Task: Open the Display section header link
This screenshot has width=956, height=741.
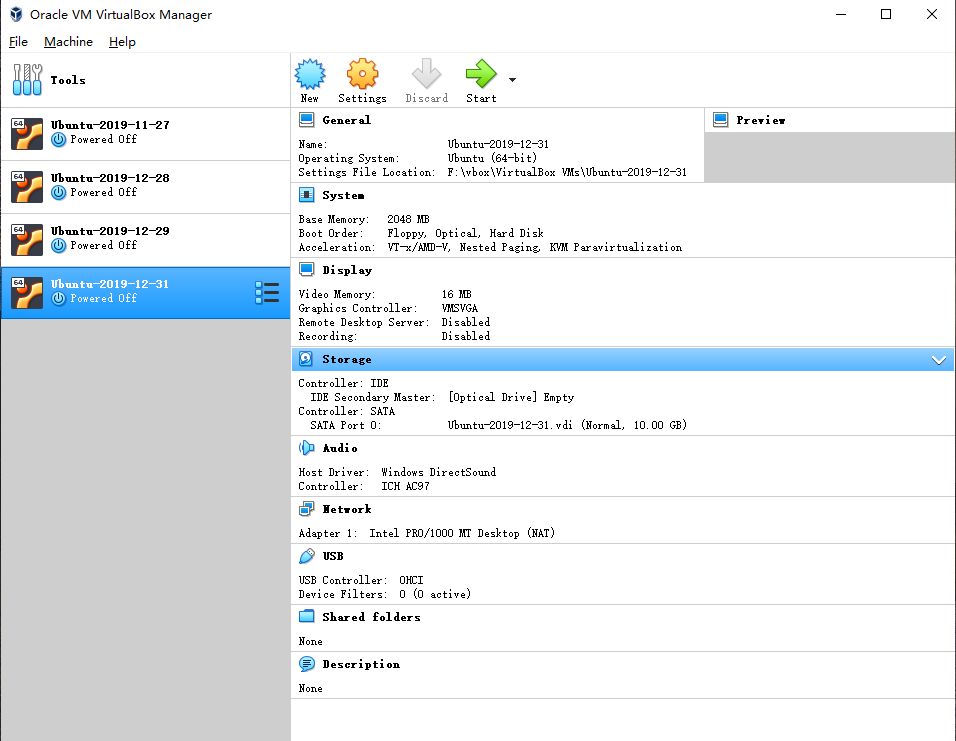Action: (347, 270)
